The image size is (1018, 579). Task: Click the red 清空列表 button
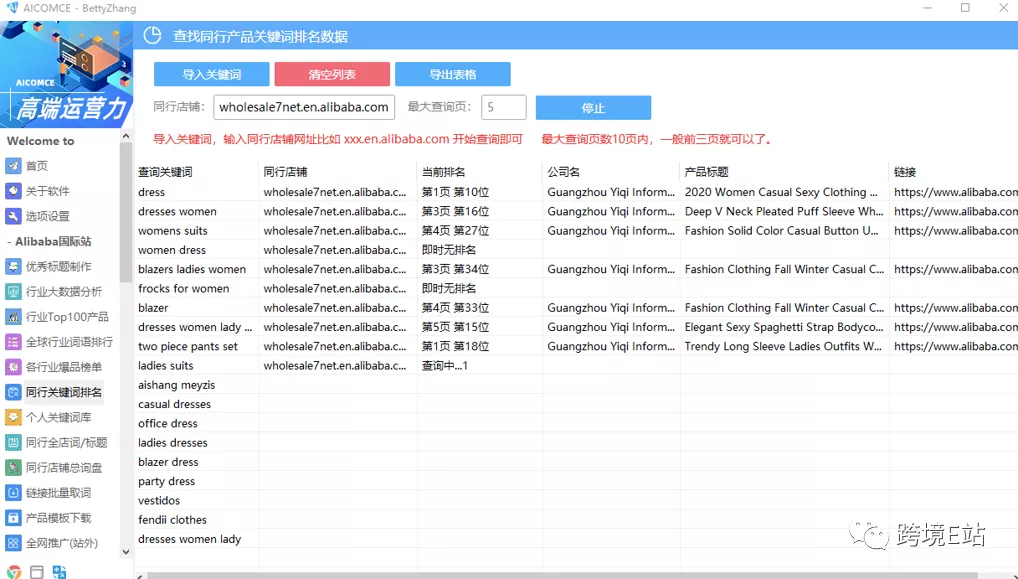(332, 74)
